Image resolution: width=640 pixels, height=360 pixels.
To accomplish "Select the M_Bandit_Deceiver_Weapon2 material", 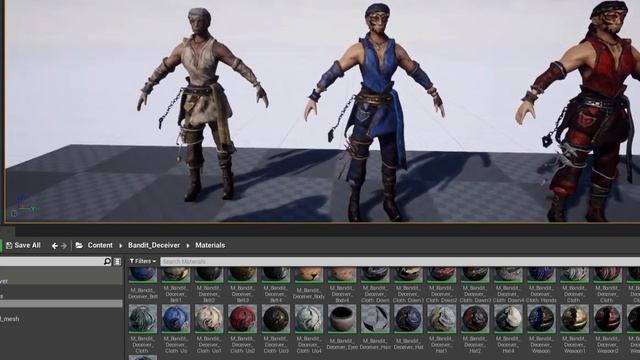I will coord(607,329).
